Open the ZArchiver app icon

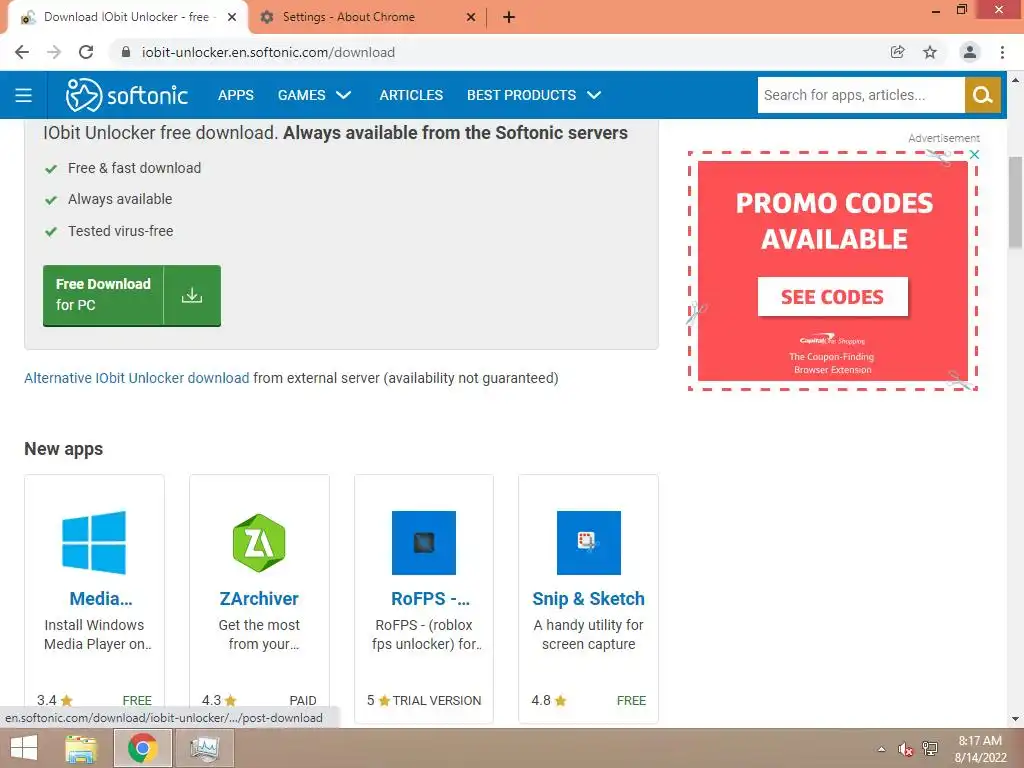(x=259, y=543)
